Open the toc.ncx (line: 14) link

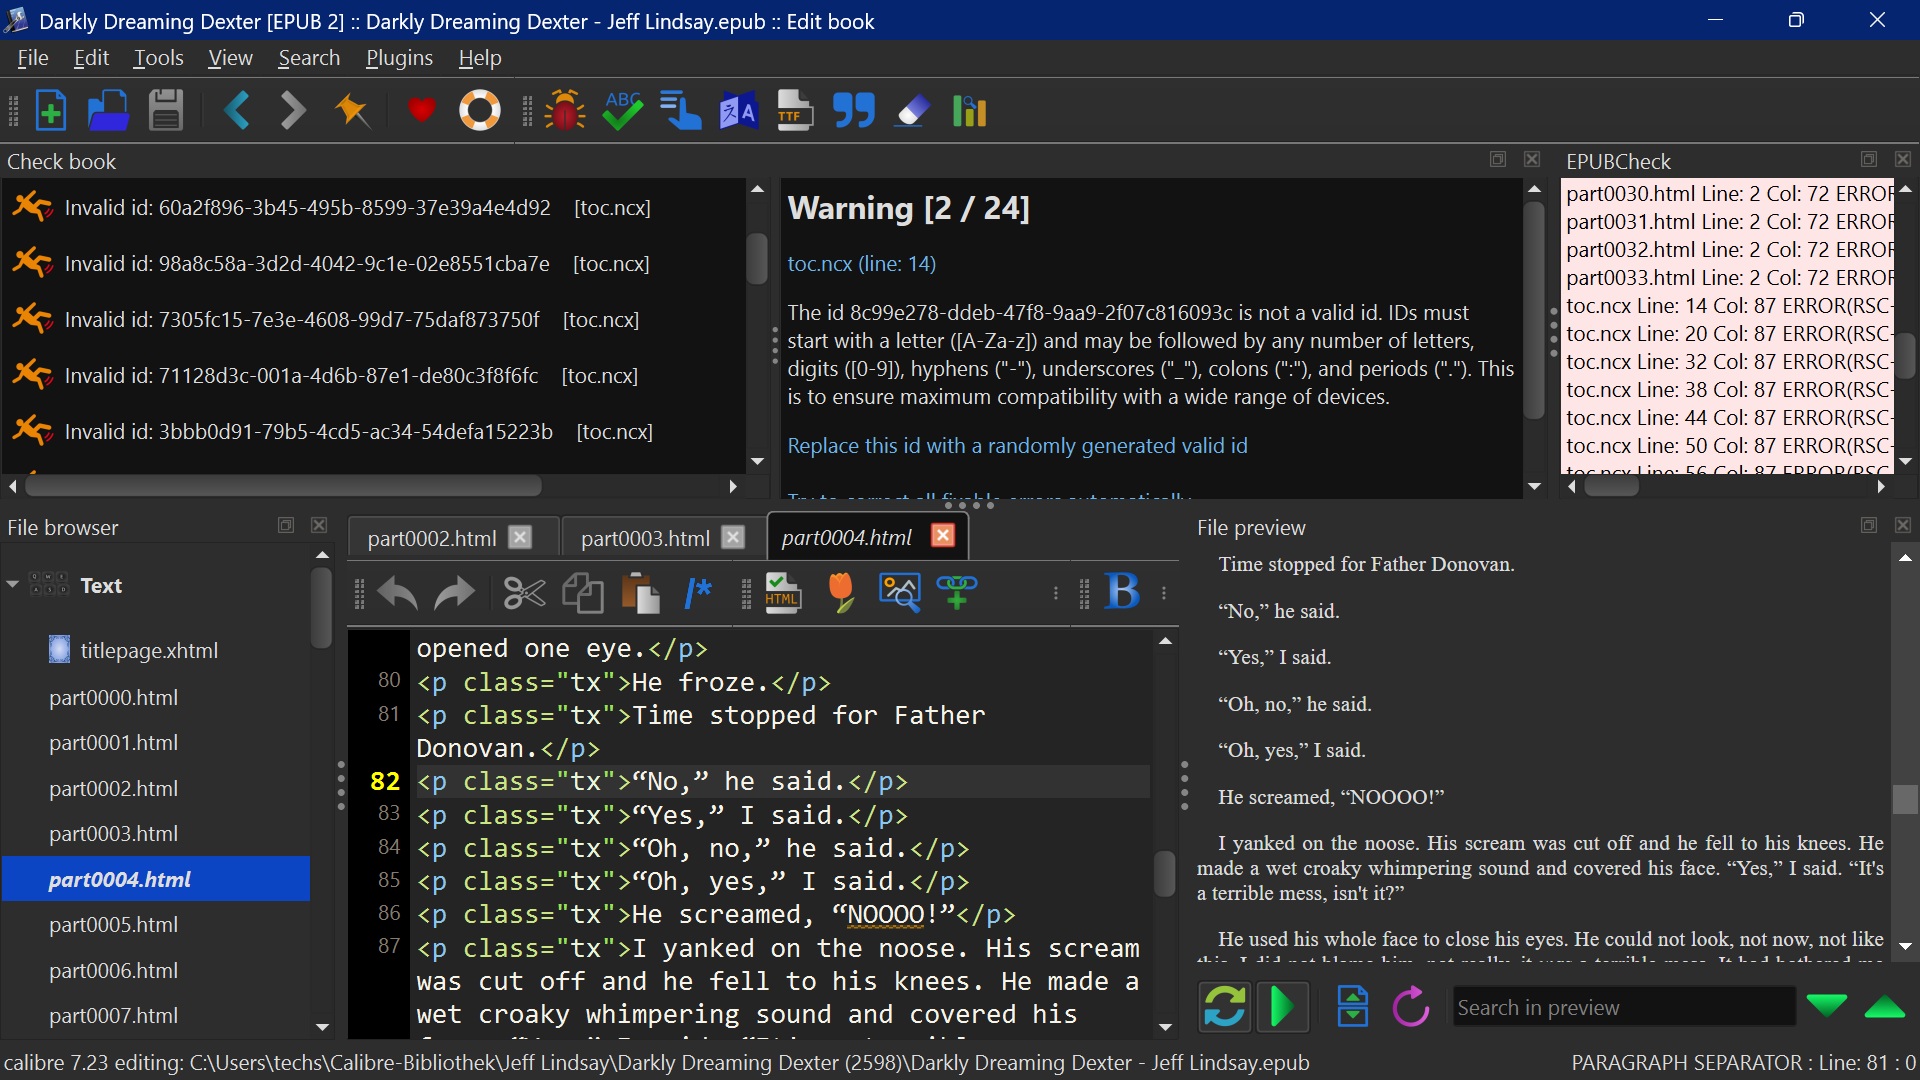pos(861,264)
